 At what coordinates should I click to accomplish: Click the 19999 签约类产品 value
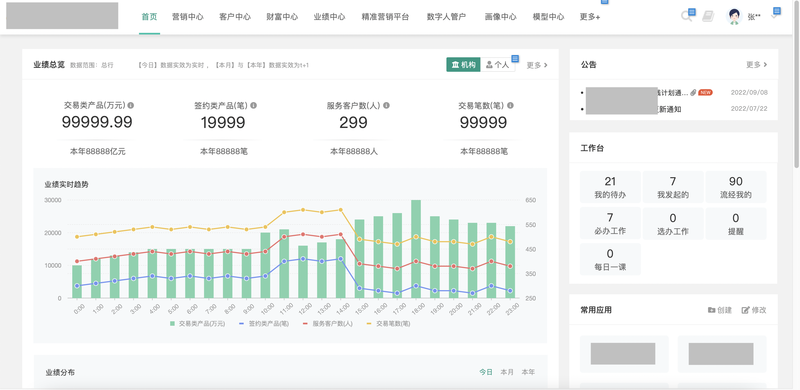point(223,122)
